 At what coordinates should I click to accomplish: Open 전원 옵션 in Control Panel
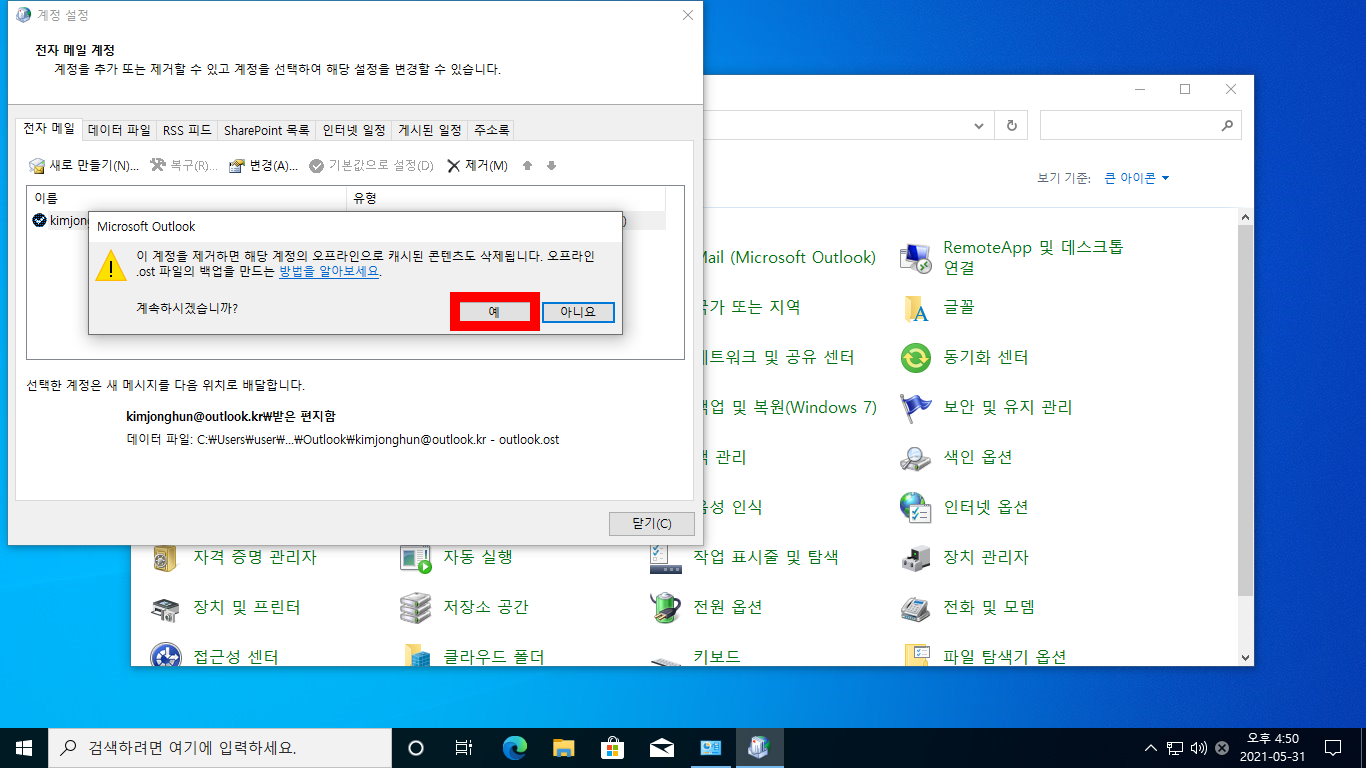706,607
